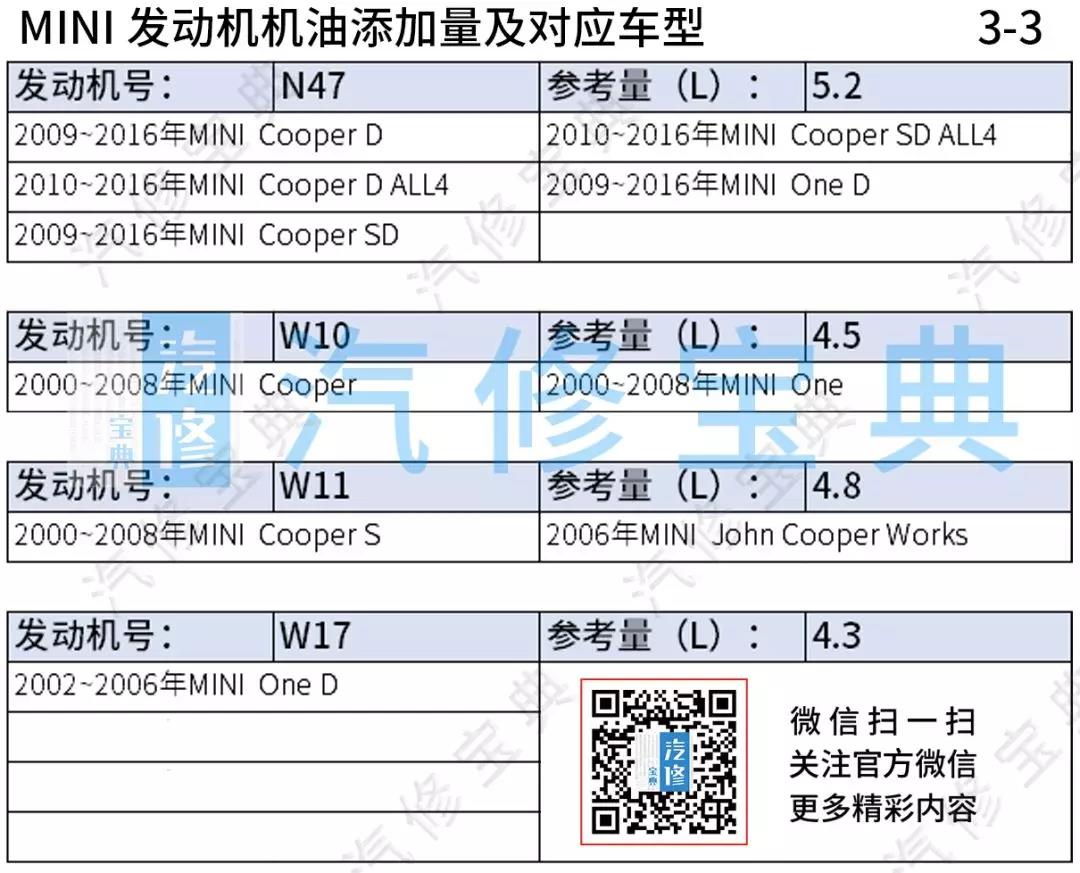
Task: Click row '2006年MINI John Cooper Works'
Action: click(805, 537)
